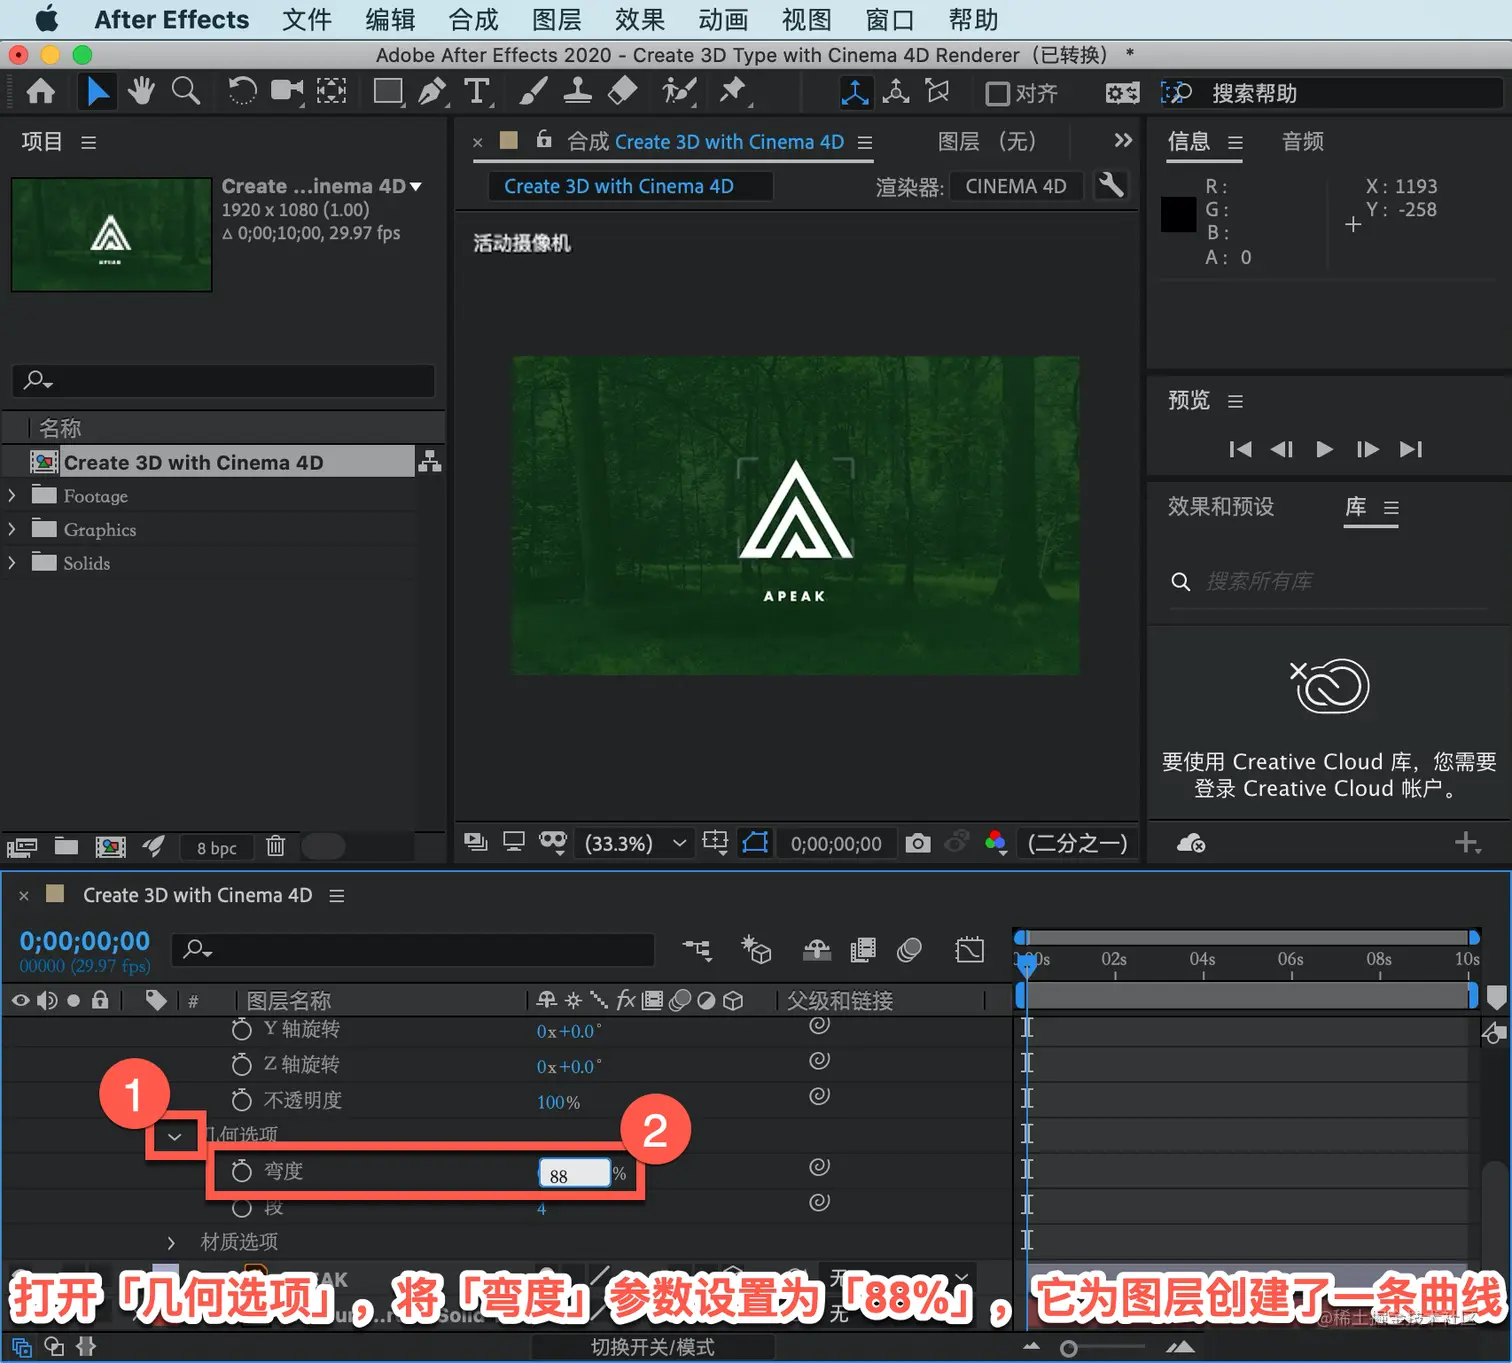Choose the Puppet Pin tool
The height and width of the screenshot is (1363, 1512).
coord(733,92)
